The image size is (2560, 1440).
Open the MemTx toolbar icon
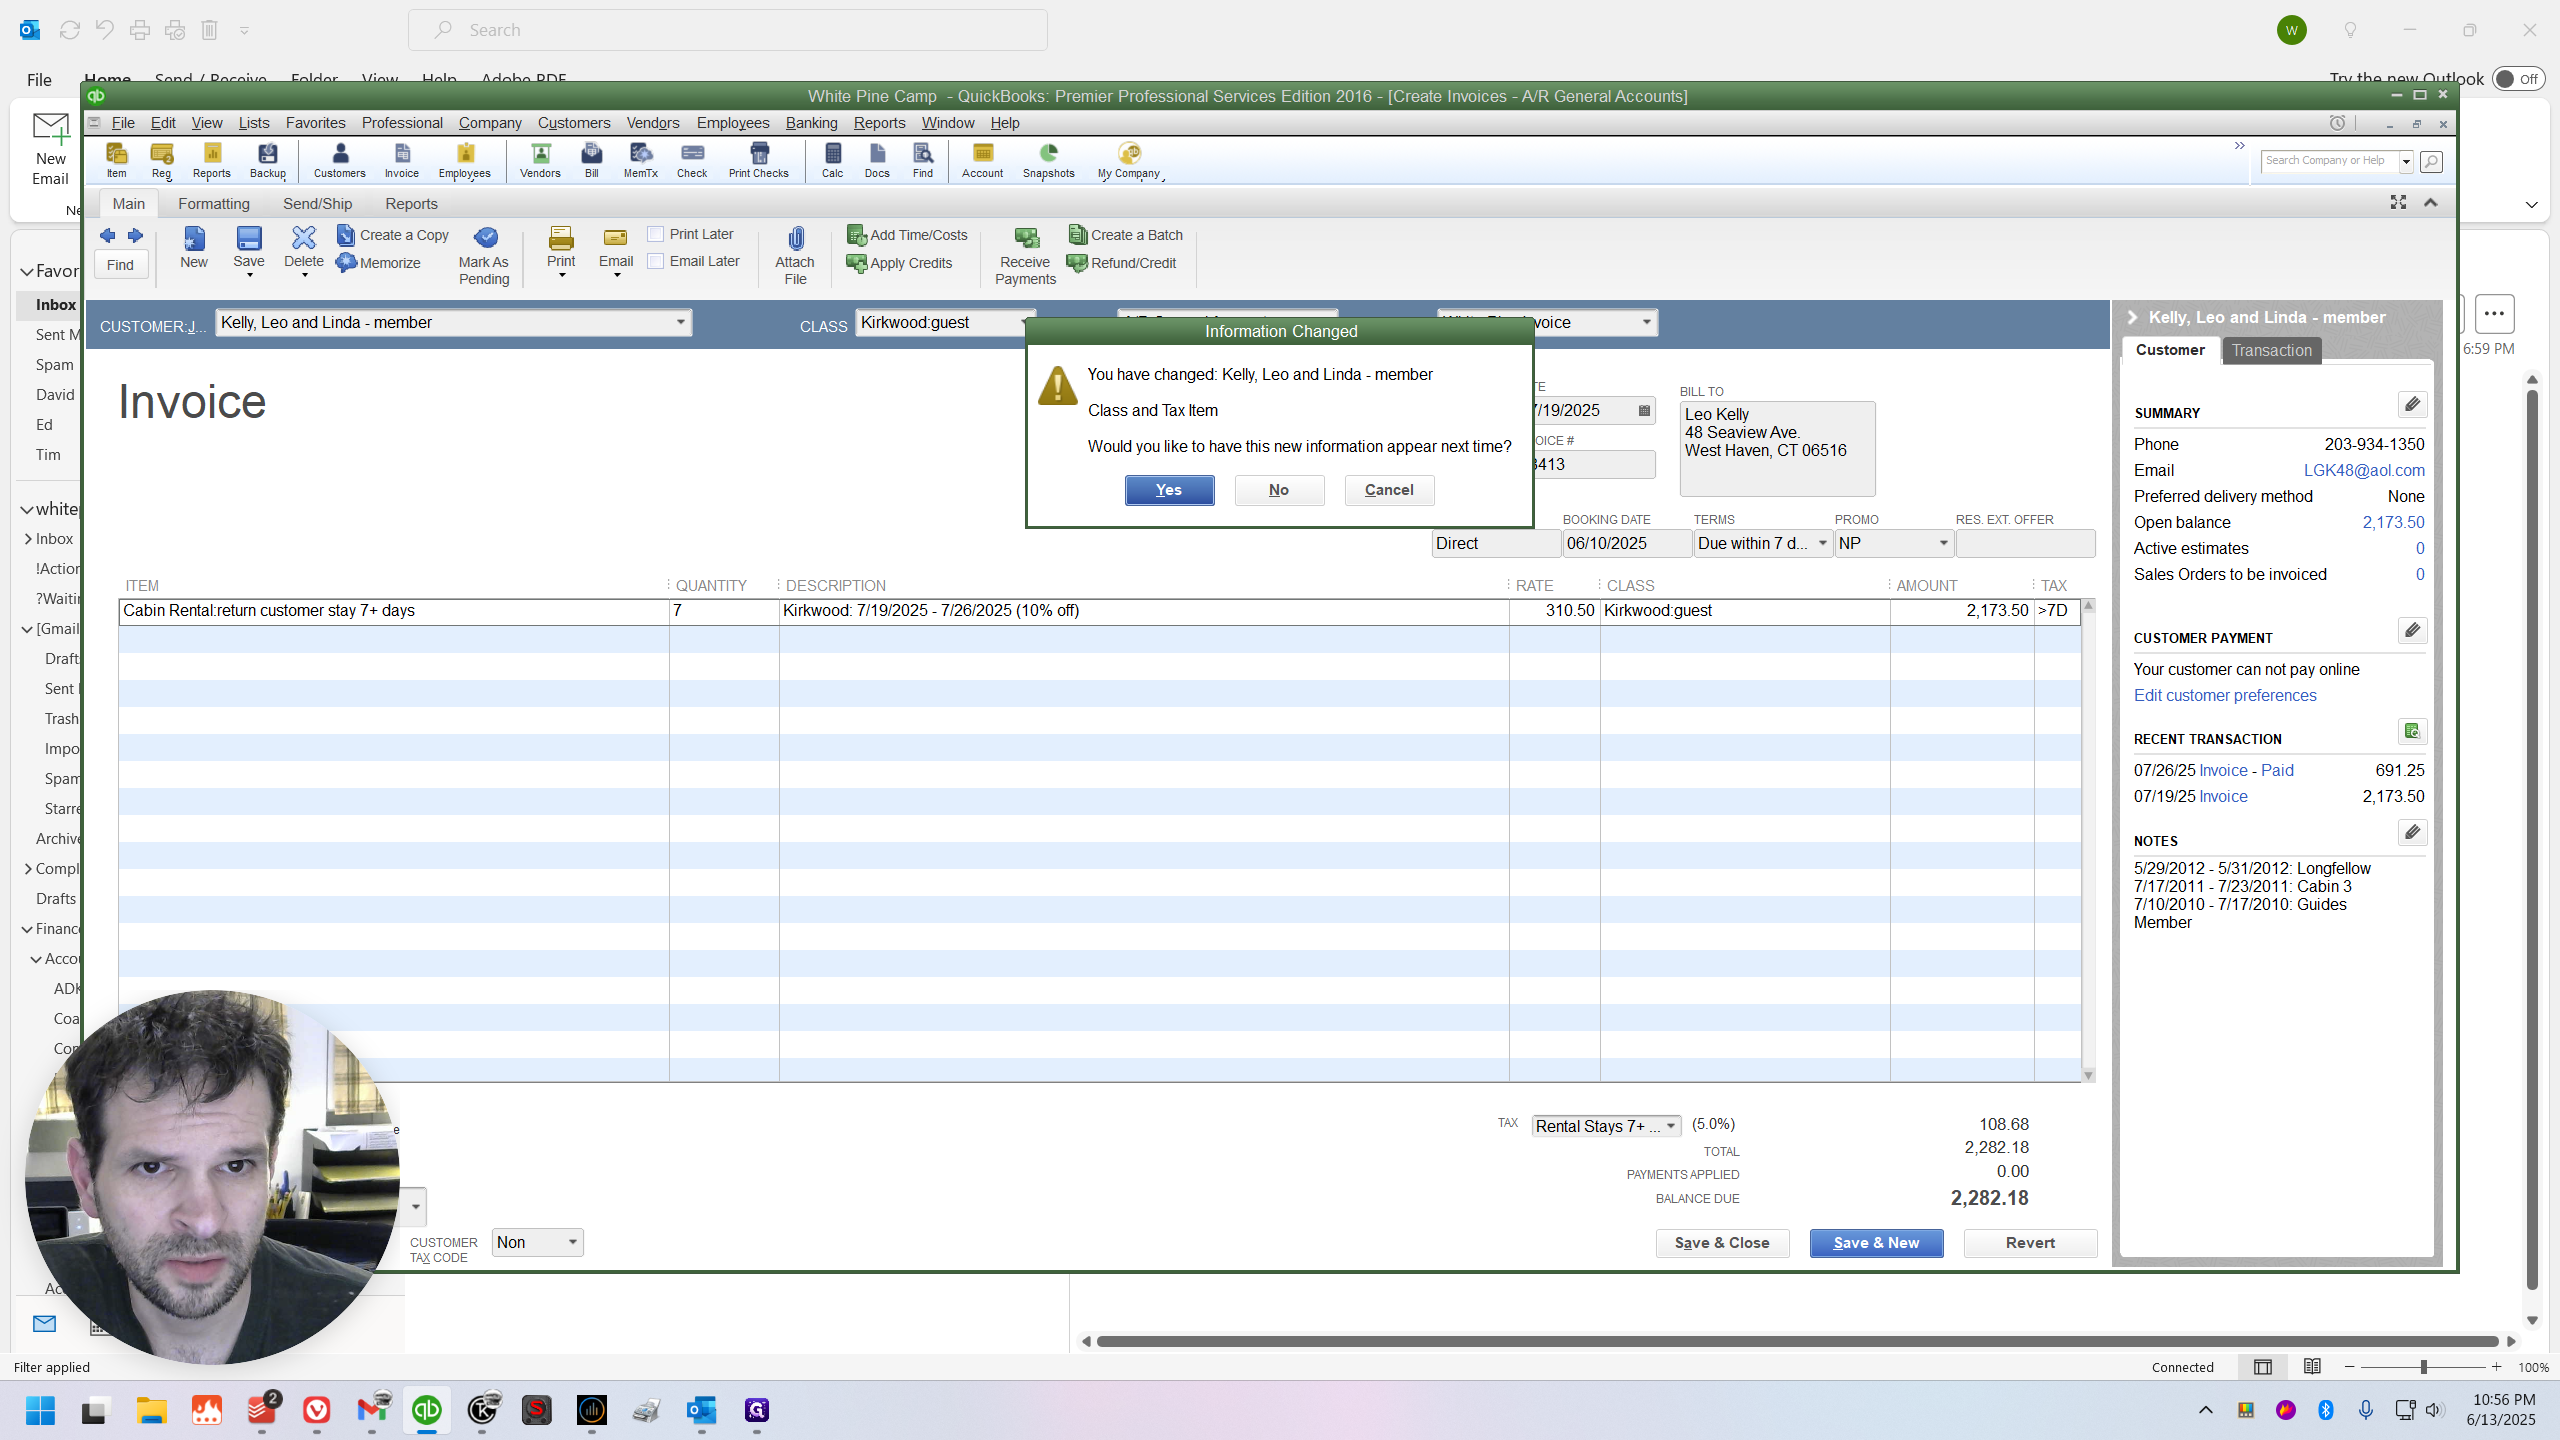click(x=640, y=153)
